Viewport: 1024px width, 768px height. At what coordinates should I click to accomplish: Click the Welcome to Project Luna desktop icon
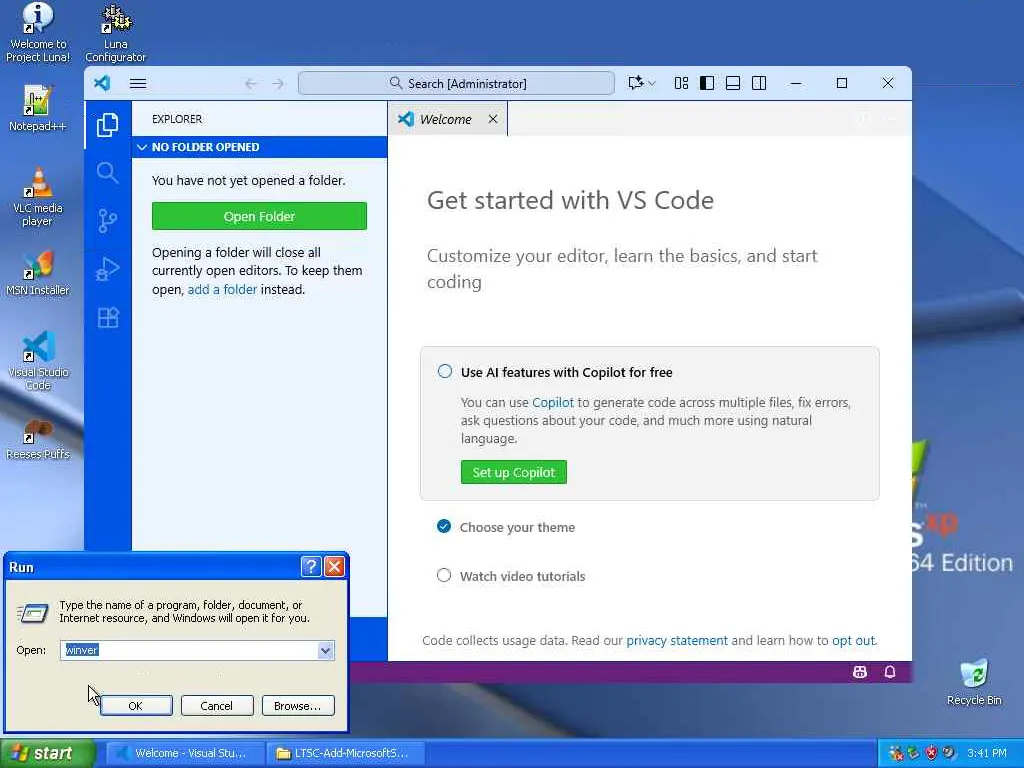coord(38,33)
